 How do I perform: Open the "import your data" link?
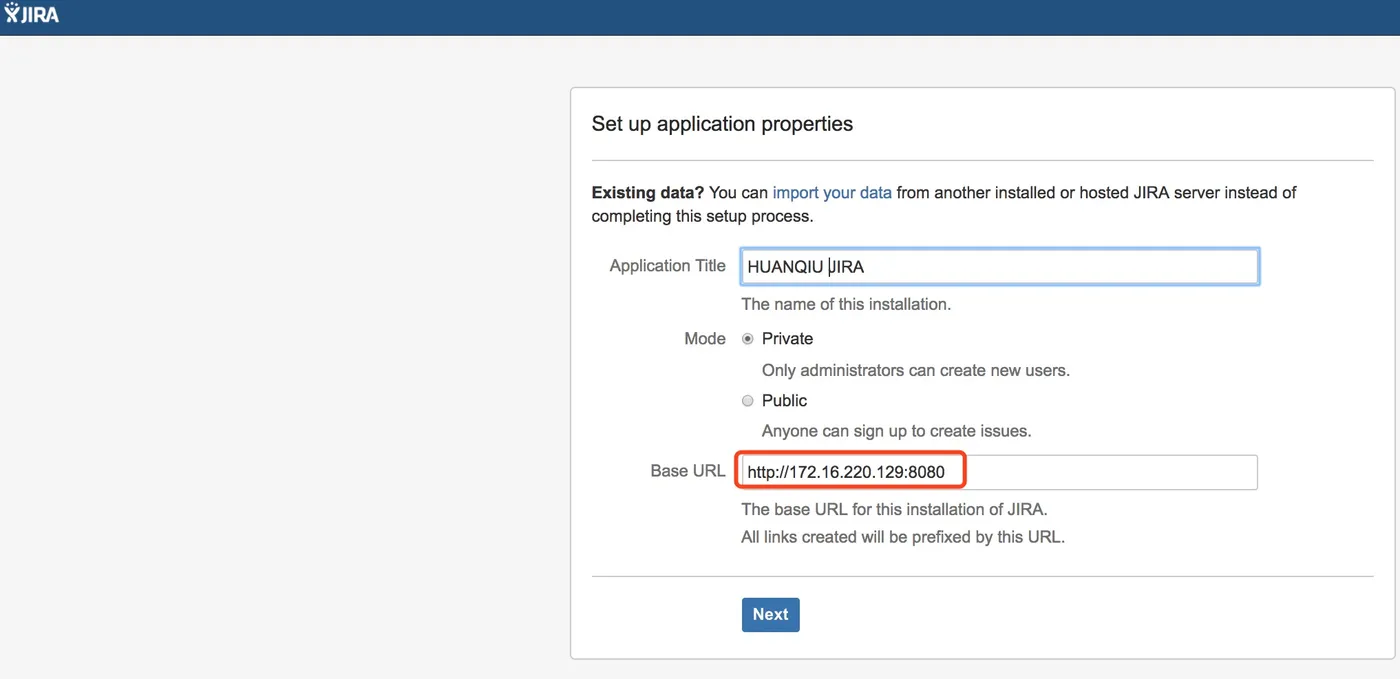point(831,192)
